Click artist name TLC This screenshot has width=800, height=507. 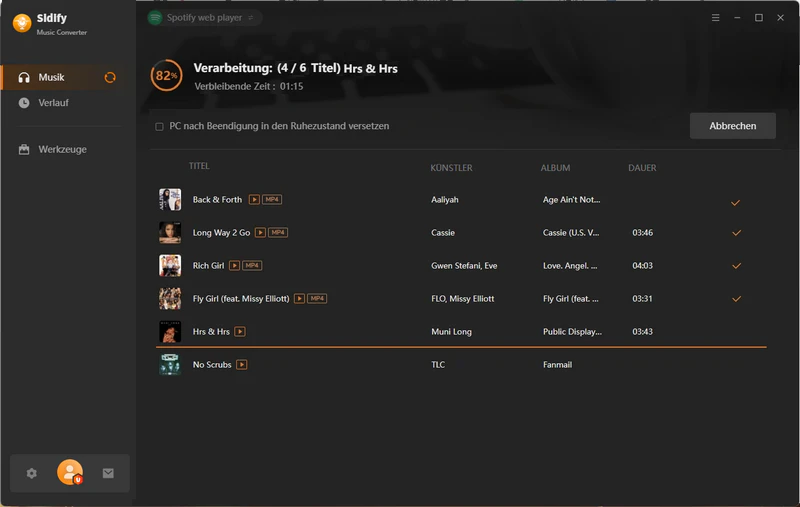tap(438, 365)
